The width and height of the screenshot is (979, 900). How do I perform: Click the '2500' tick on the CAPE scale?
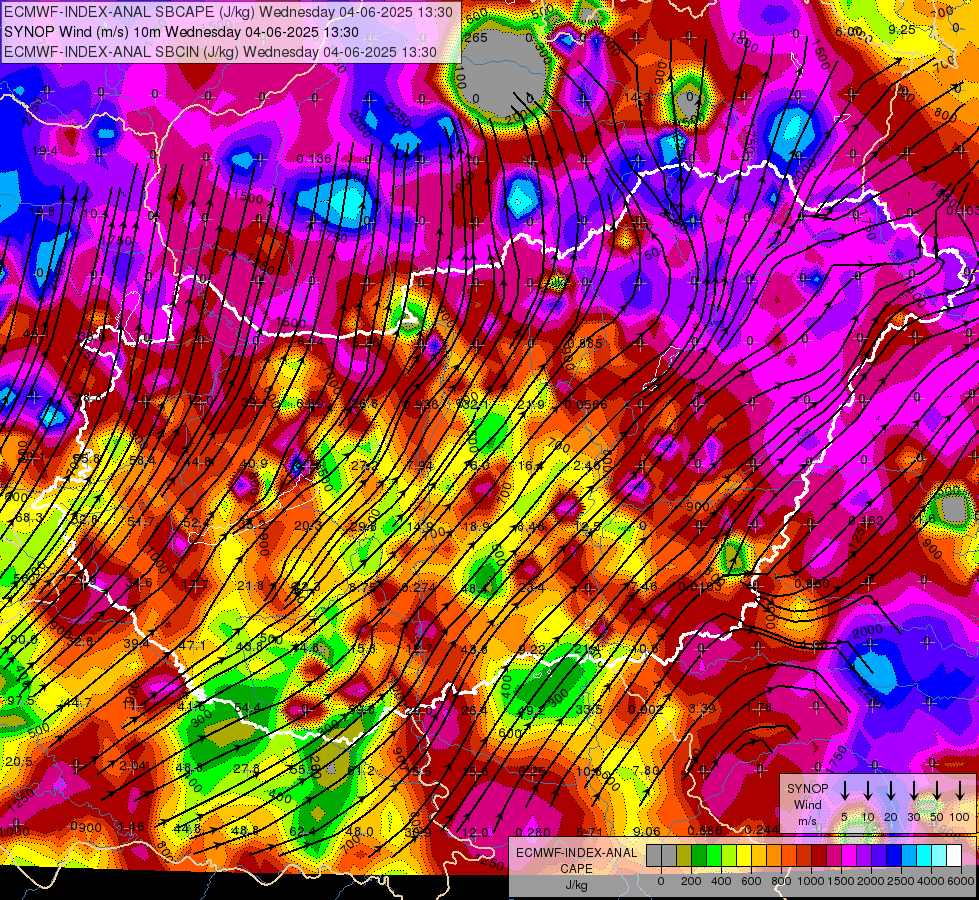tap(902, 881)
